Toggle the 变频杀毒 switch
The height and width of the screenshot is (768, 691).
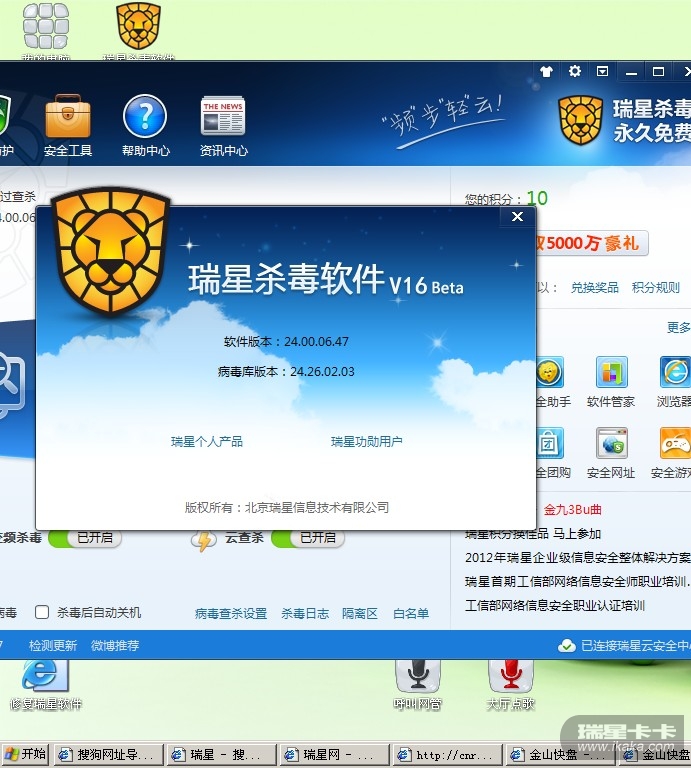pyautogui.click(x=85, y=538)
